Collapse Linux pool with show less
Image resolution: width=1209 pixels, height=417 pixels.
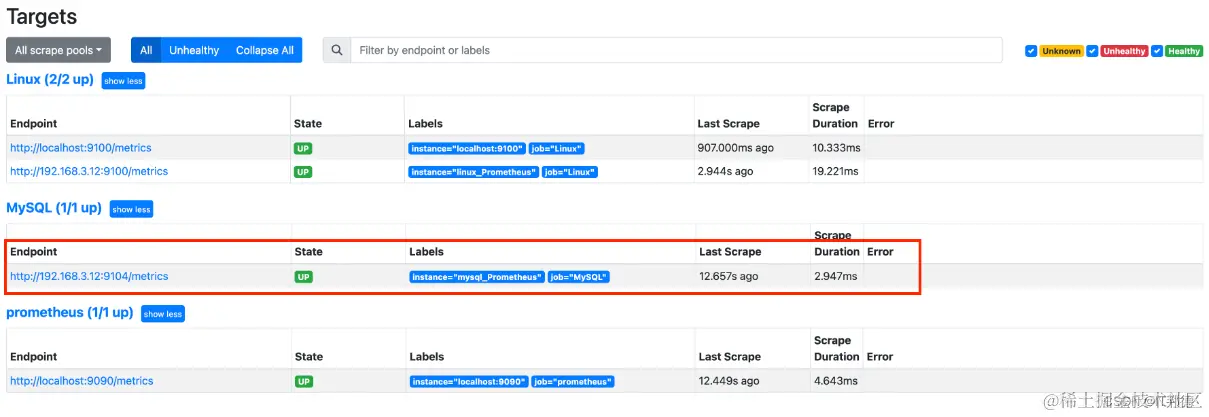pos(123,81)
